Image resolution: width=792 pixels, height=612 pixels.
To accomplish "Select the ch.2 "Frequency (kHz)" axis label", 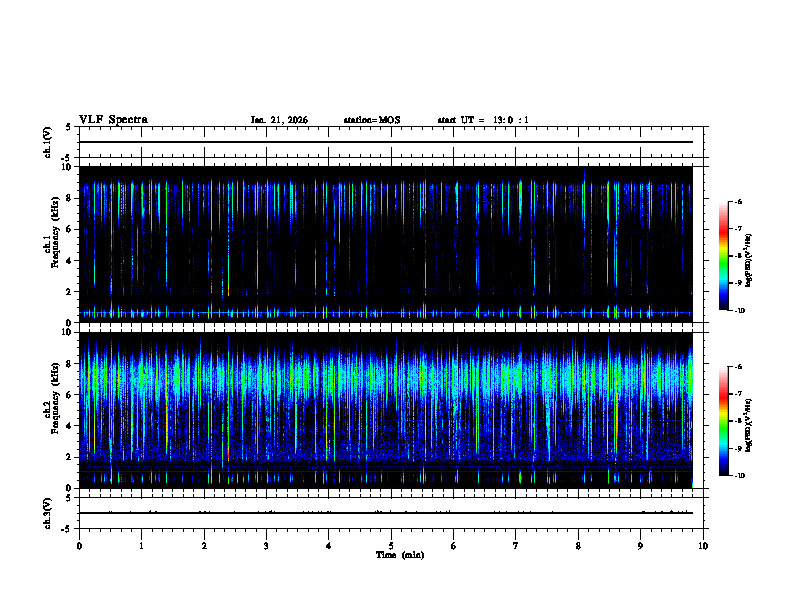I will 55,397.
